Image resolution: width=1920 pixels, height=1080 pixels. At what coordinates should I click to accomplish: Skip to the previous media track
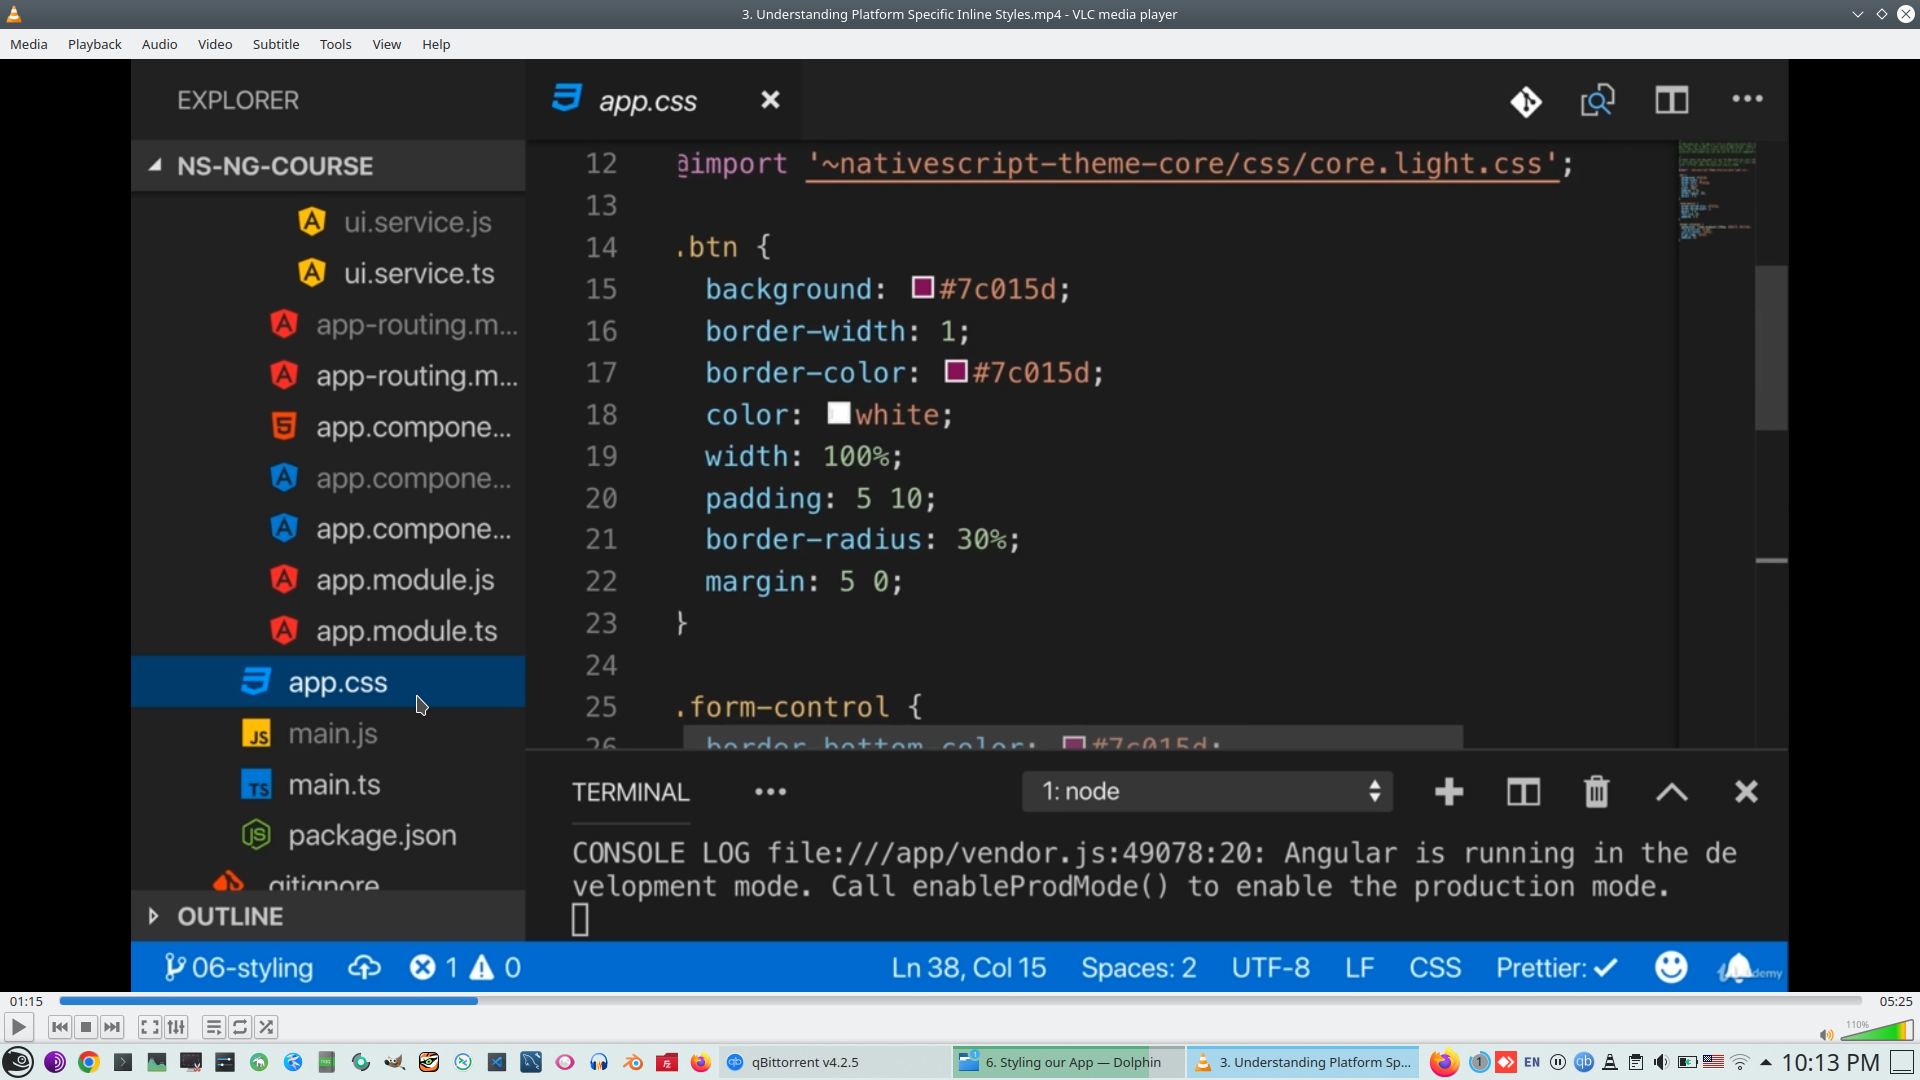pos(59,1027)
